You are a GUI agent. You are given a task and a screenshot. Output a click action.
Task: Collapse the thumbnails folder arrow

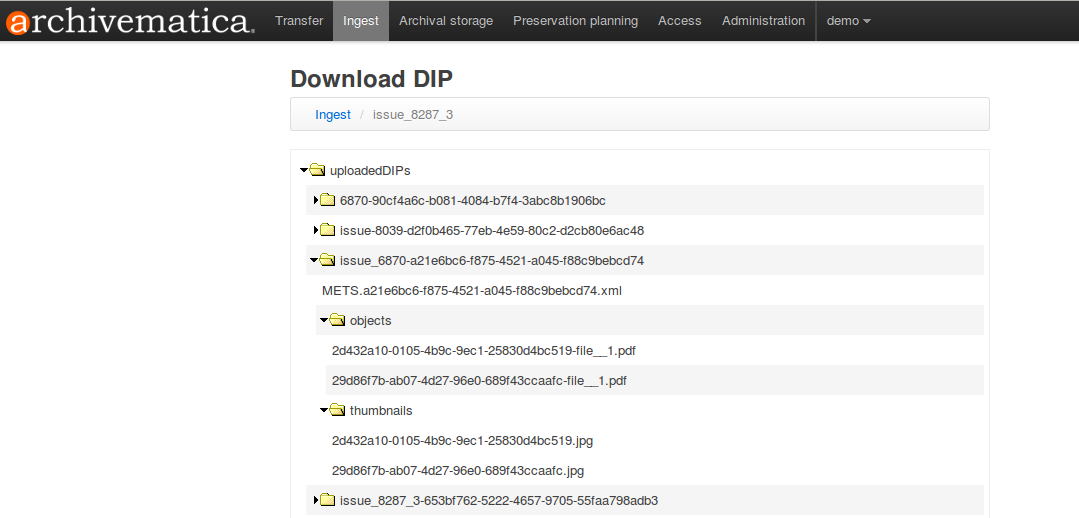point(324,410)
